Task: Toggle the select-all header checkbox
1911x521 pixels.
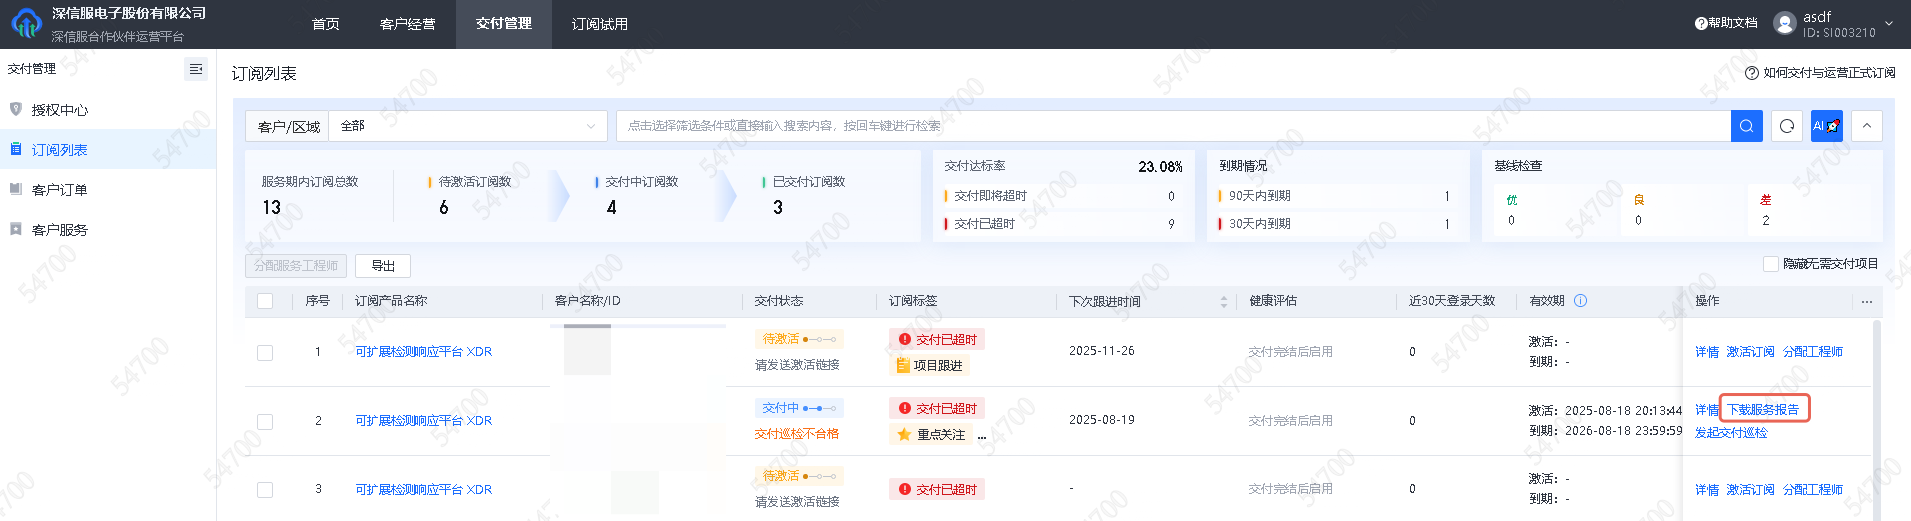Action: [265, 301]
